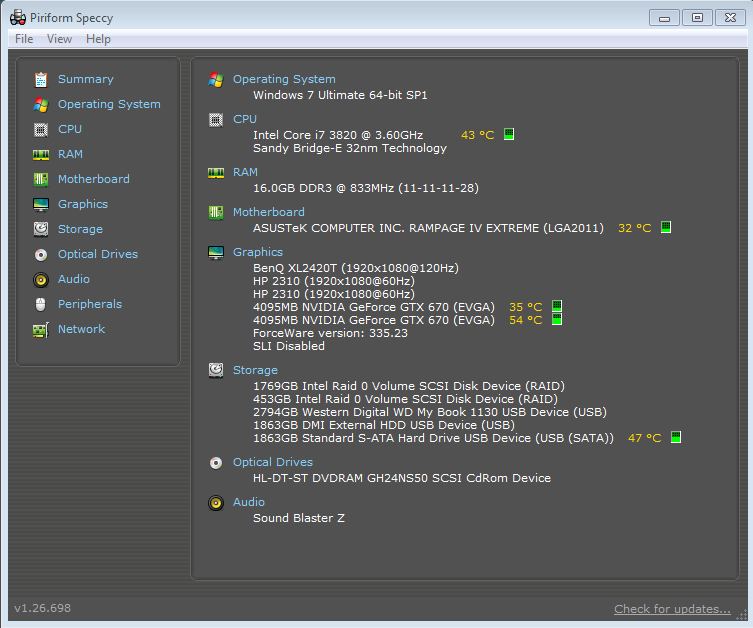Click the Graphics monitor icon in sidebar
Image resolution: width=753 pixels, height=628 pixels.
pos(41,205)
